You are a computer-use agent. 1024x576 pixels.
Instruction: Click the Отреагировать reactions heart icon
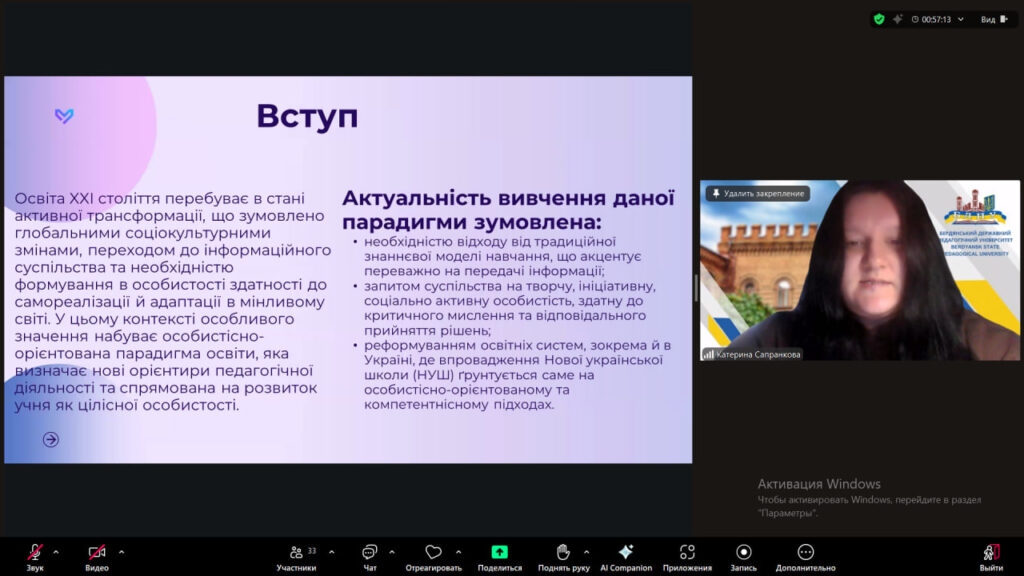click(433, 553)
